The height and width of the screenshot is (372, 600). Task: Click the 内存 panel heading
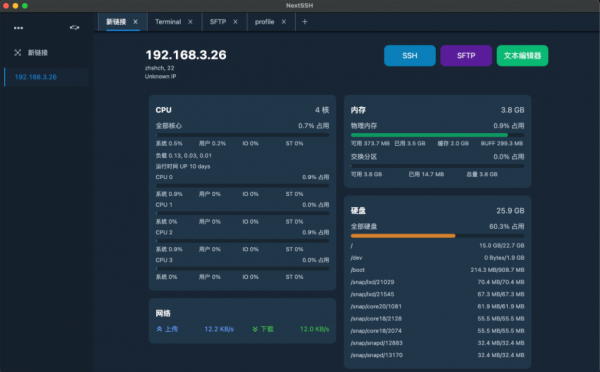click(x=358, y=110)
